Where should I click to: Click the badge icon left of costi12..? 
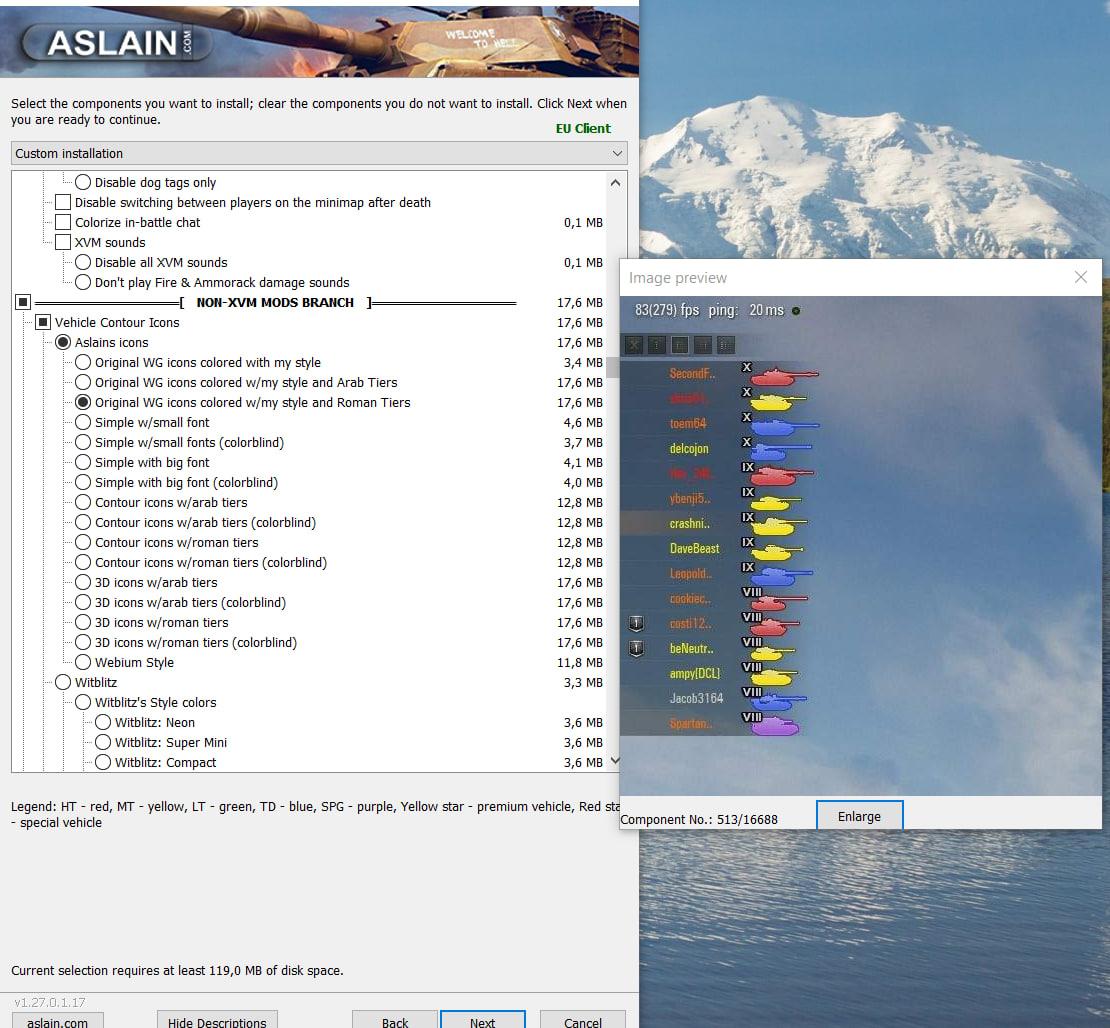pyautogui.click(x=636, y=624)
